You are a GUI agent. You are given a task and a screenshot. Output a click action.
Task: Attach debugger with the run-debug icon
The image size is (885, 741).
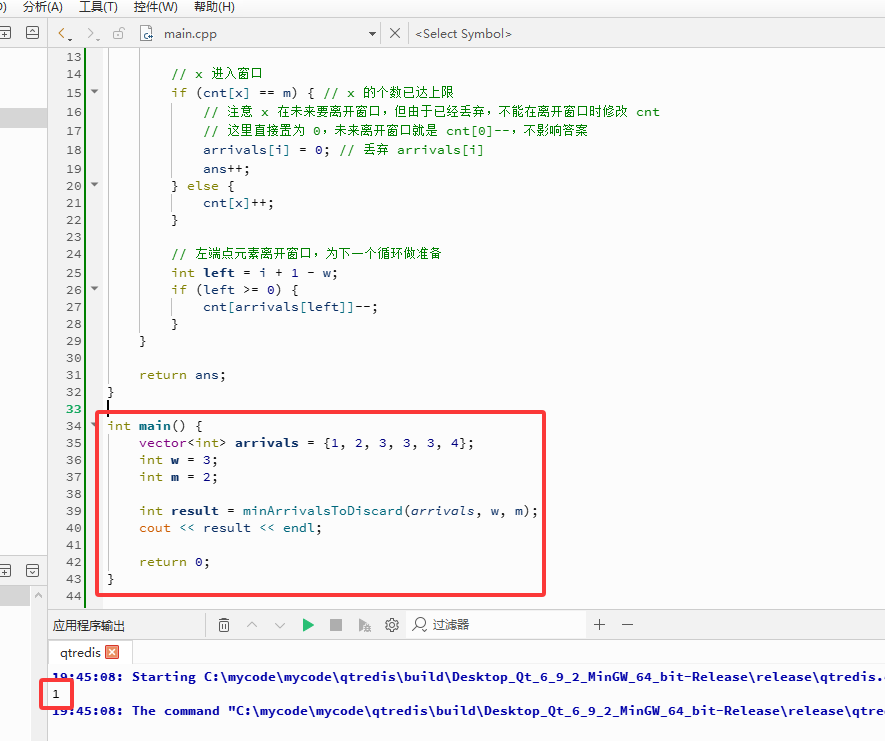pyautogui.click(x=365, y=625)
